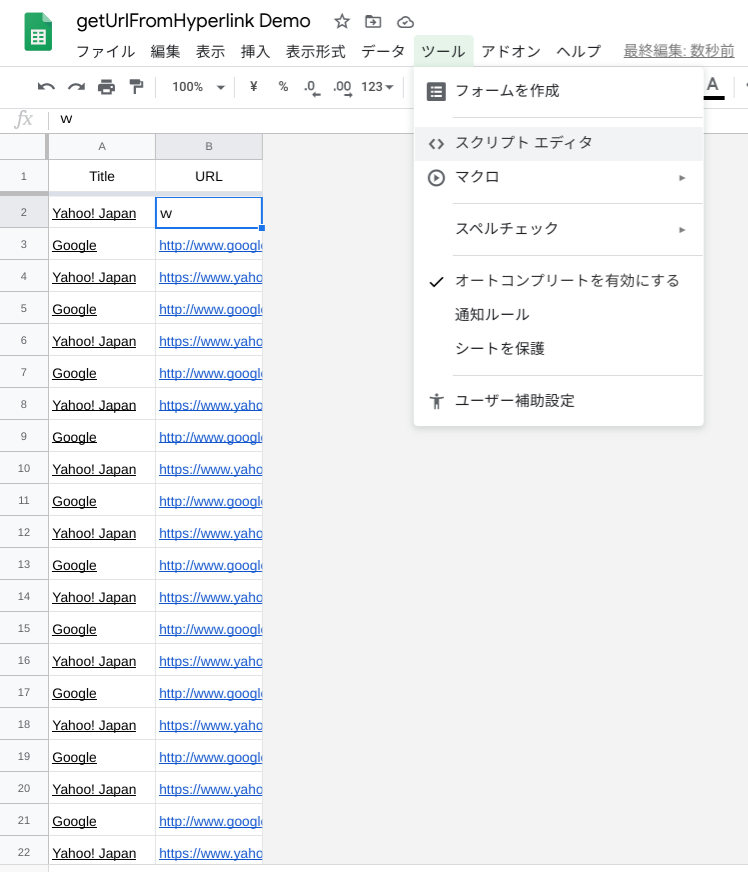Open the URL link in cell B6

210,341
